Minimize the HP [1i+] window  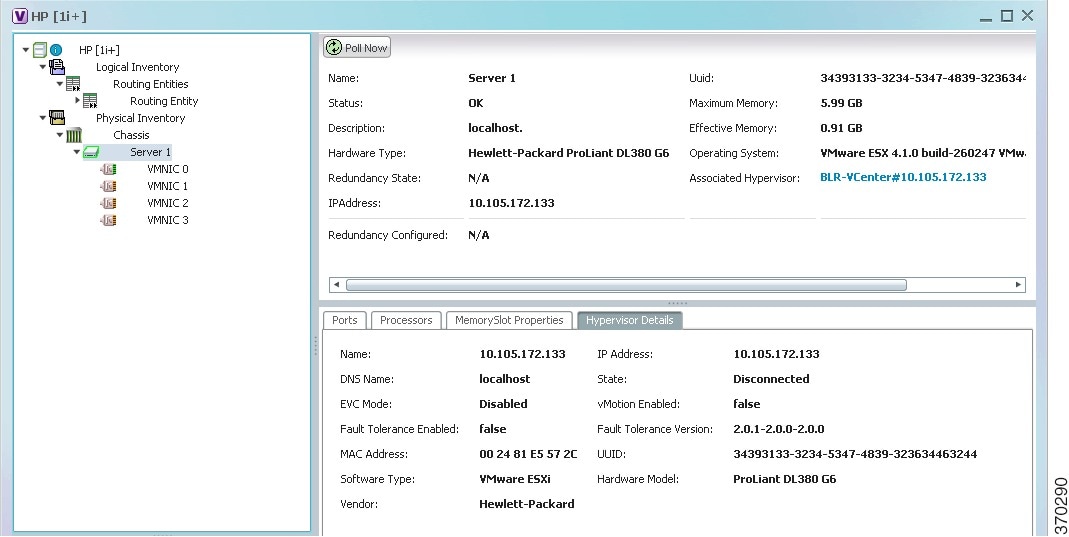pyautogui.click(x=985, y=18)
